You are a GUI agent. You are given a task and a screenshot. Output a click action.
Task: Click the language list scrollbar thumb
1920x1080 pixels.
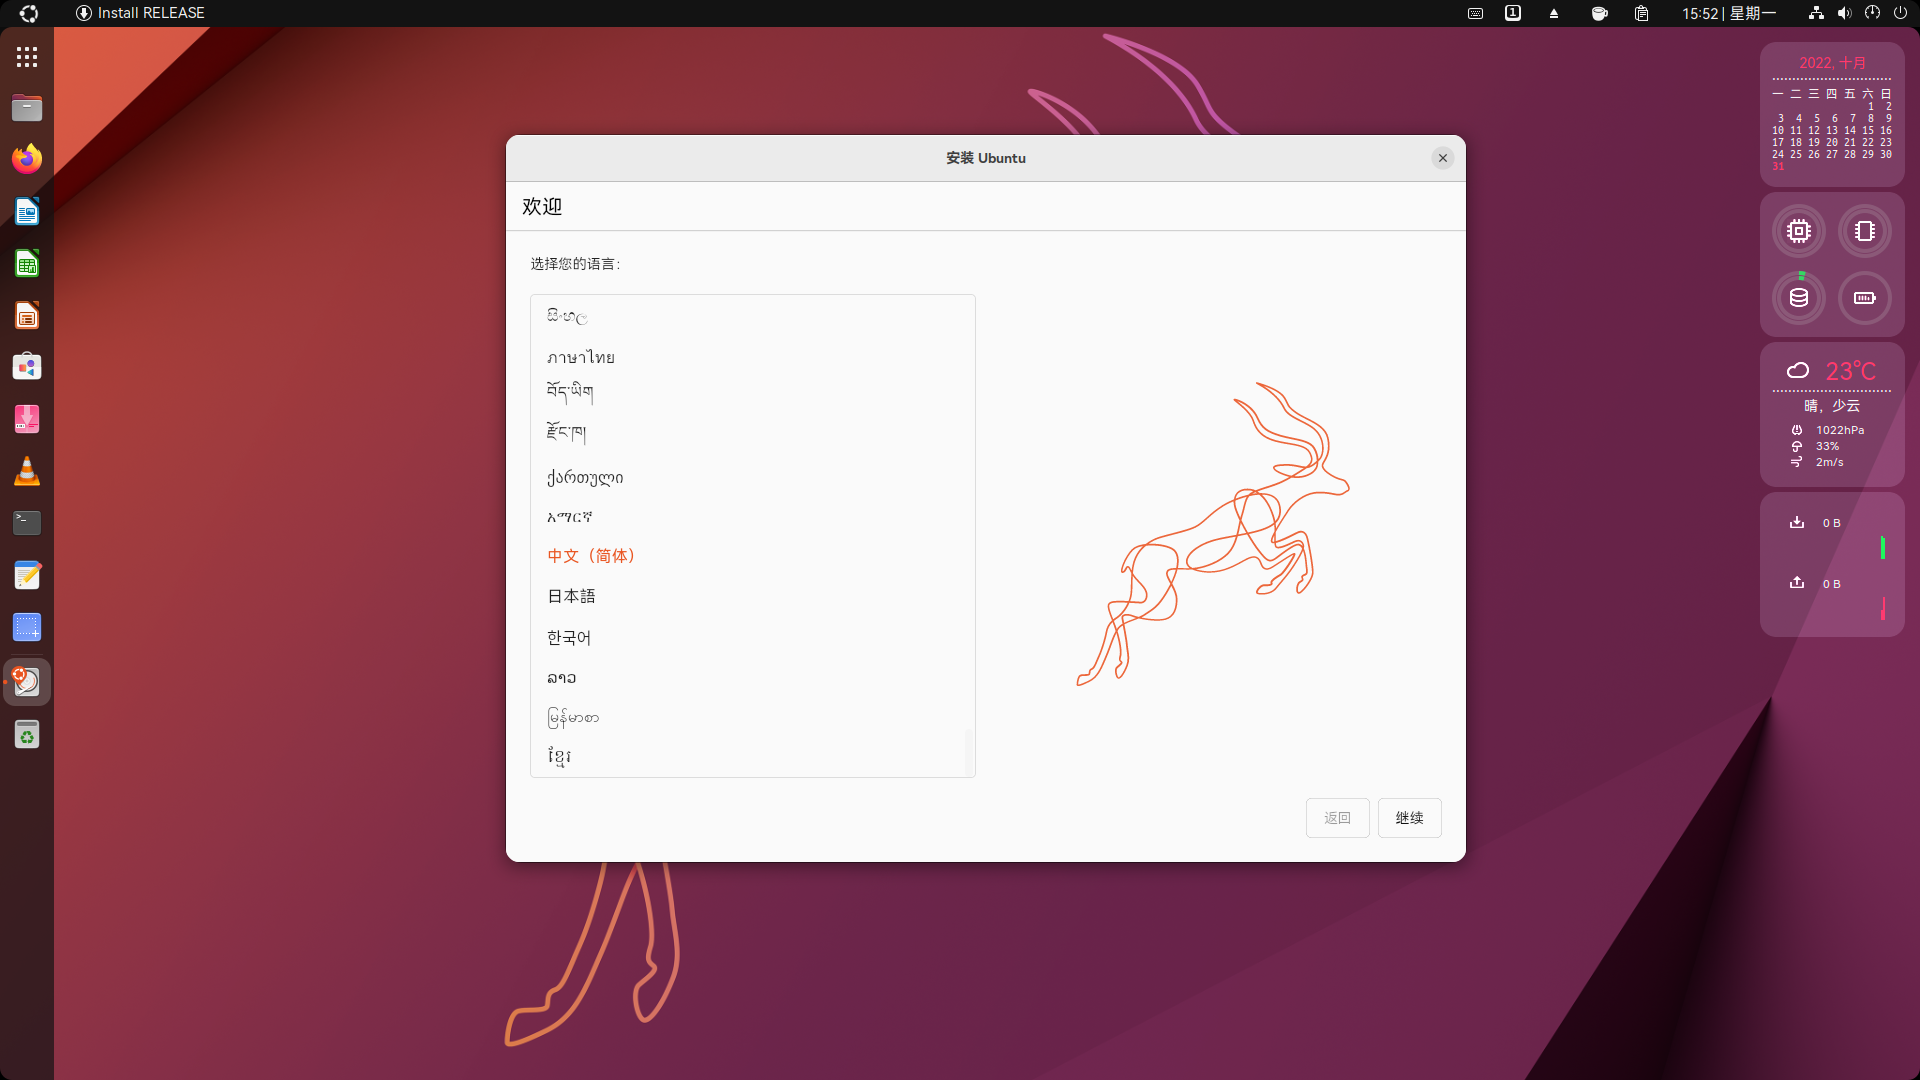968,752
